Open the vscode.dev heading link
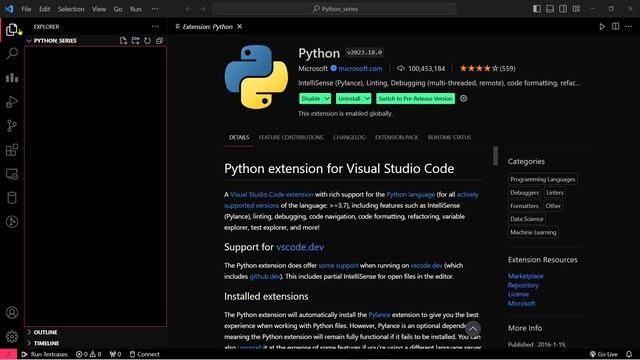The width and height of the screenshot is (640, 360). pyautogui.click(x=300, y=247)
